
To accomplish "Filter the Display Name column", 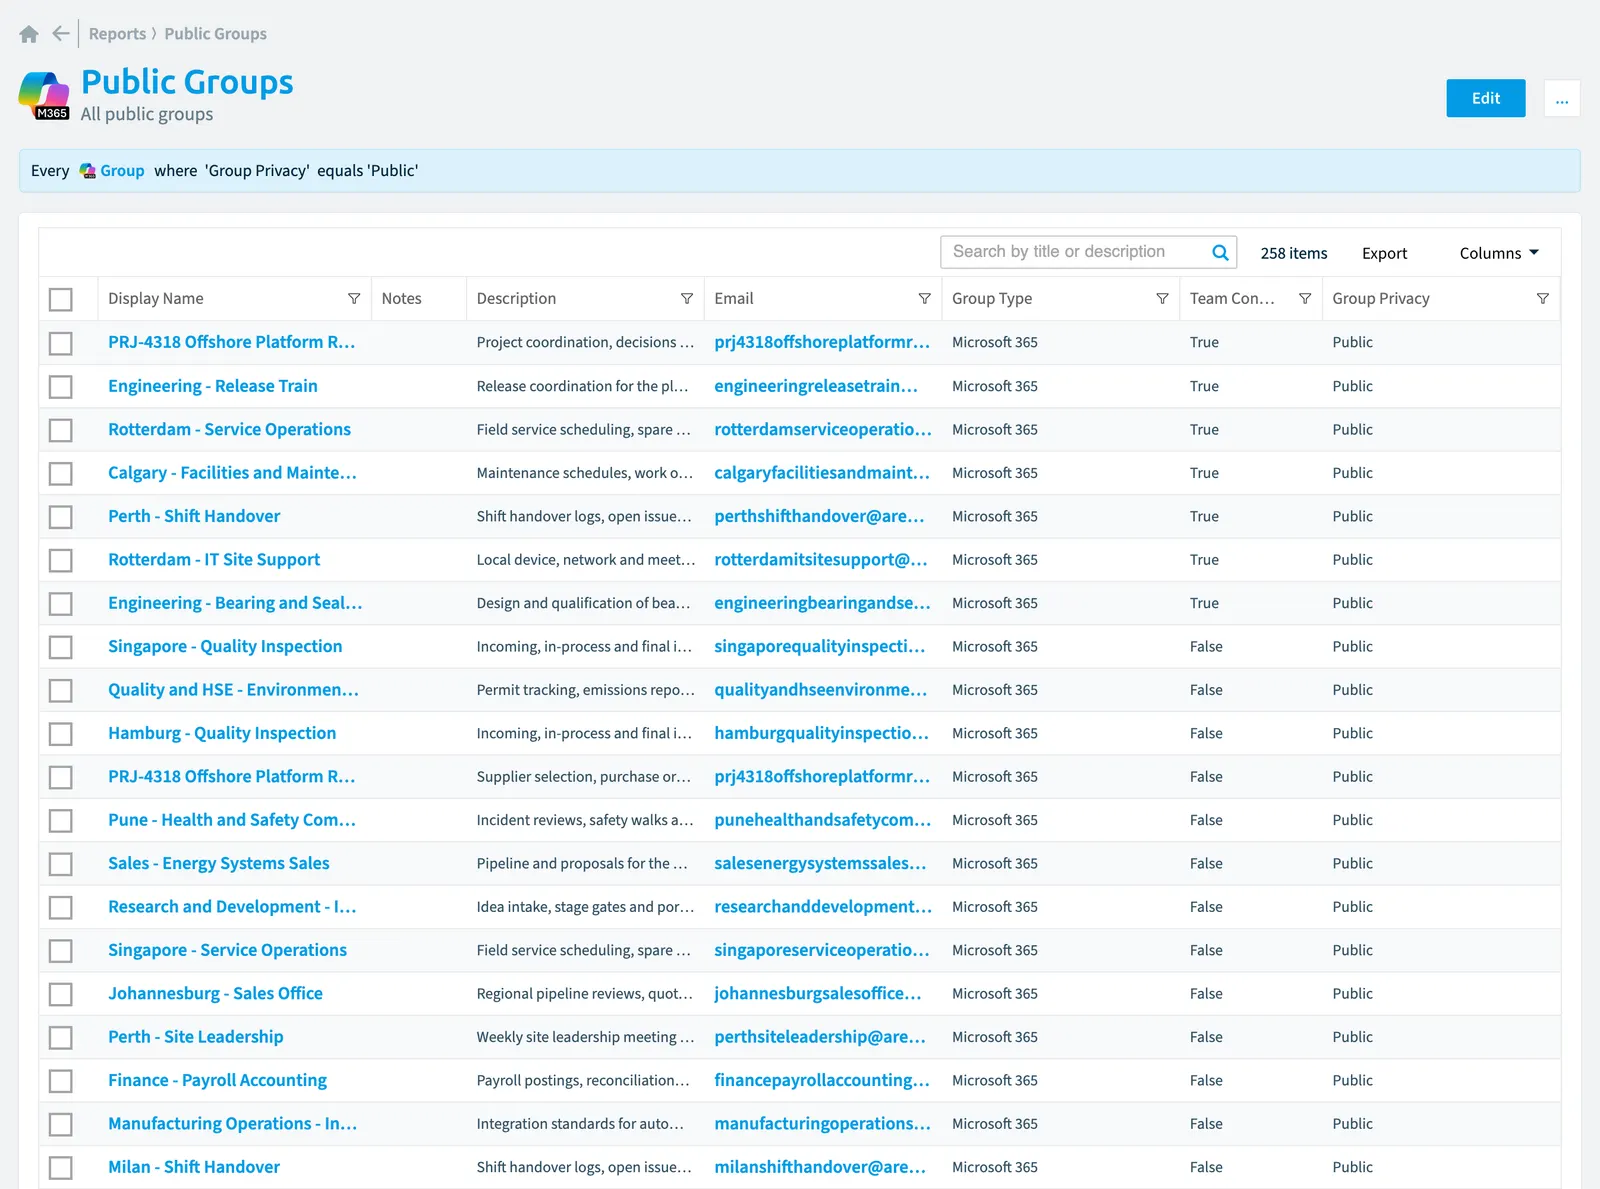I will tap(354, 299).
